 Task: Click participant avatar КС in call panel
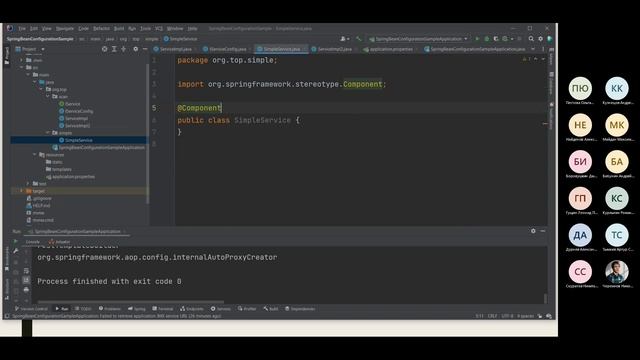pos(617,198)
